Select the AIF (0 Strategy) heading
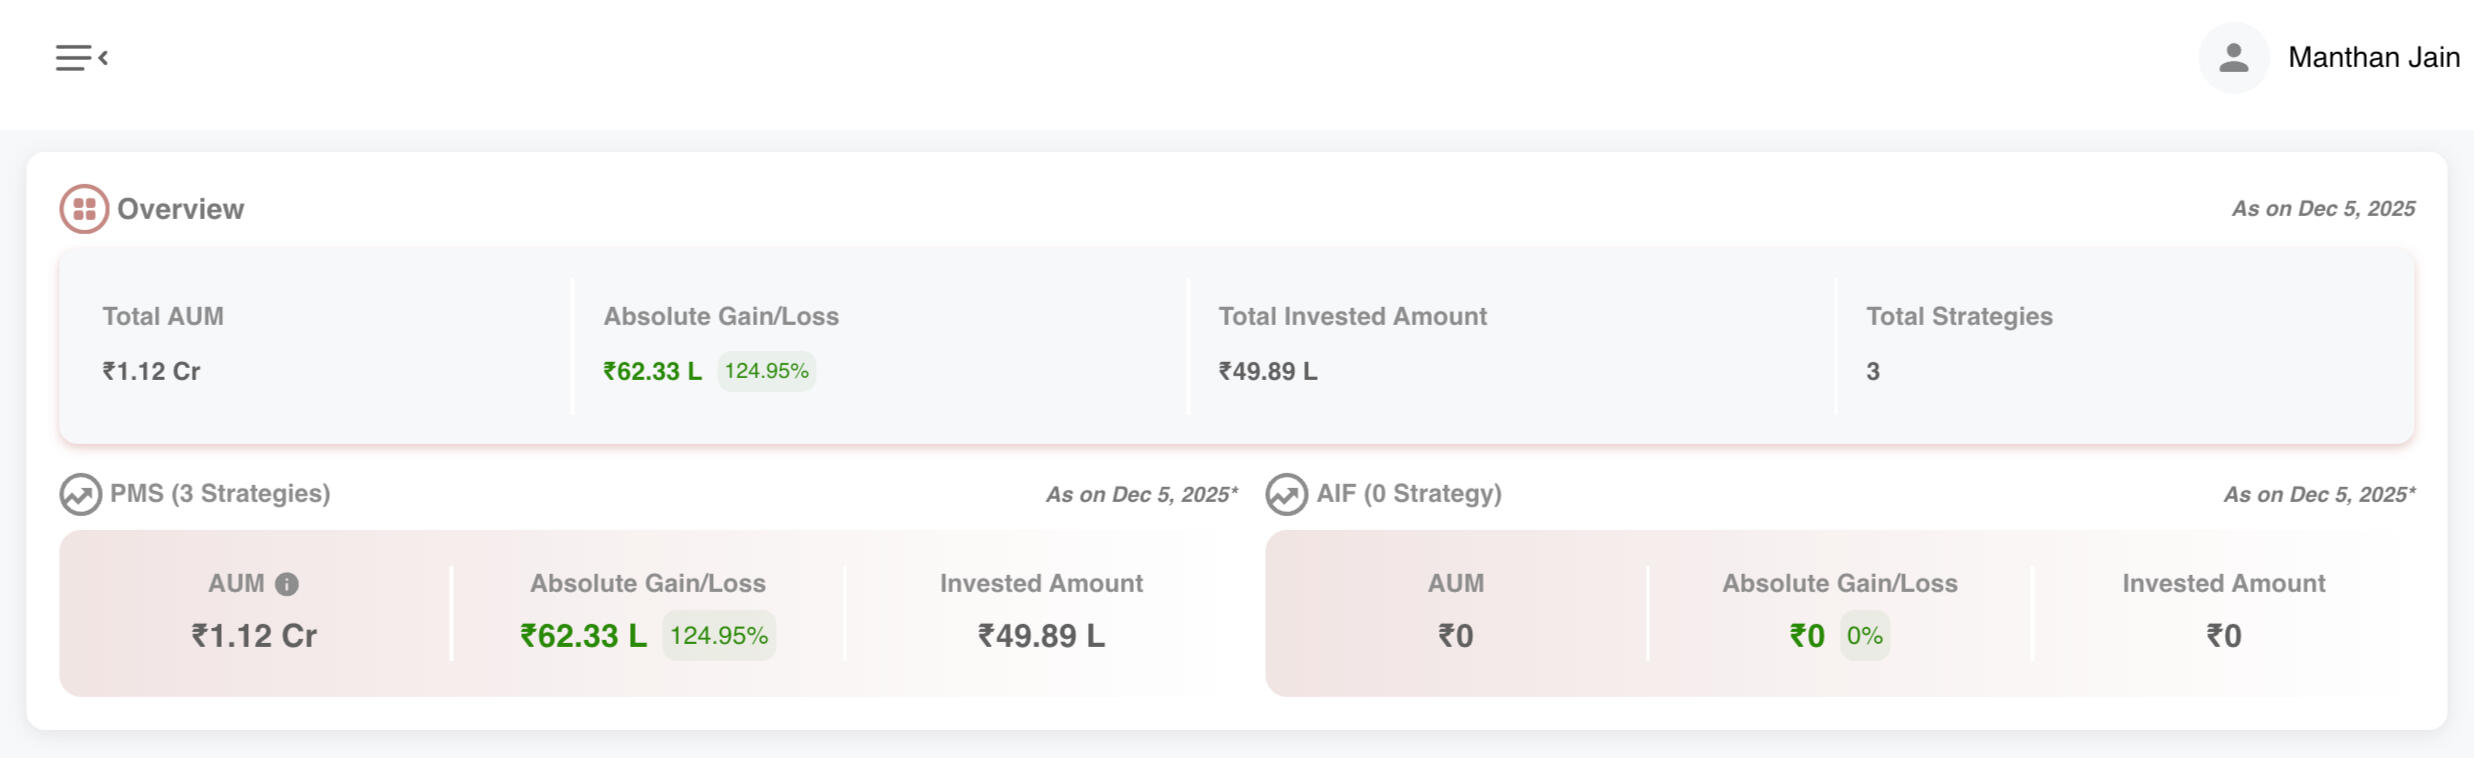This screenshot has width=2474, height=758. pyautogui.click(x=1408, y=494)
